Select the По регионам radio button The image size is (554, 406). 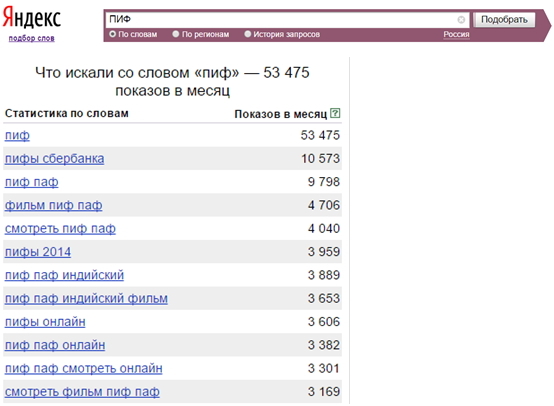[x=176, y=34]
